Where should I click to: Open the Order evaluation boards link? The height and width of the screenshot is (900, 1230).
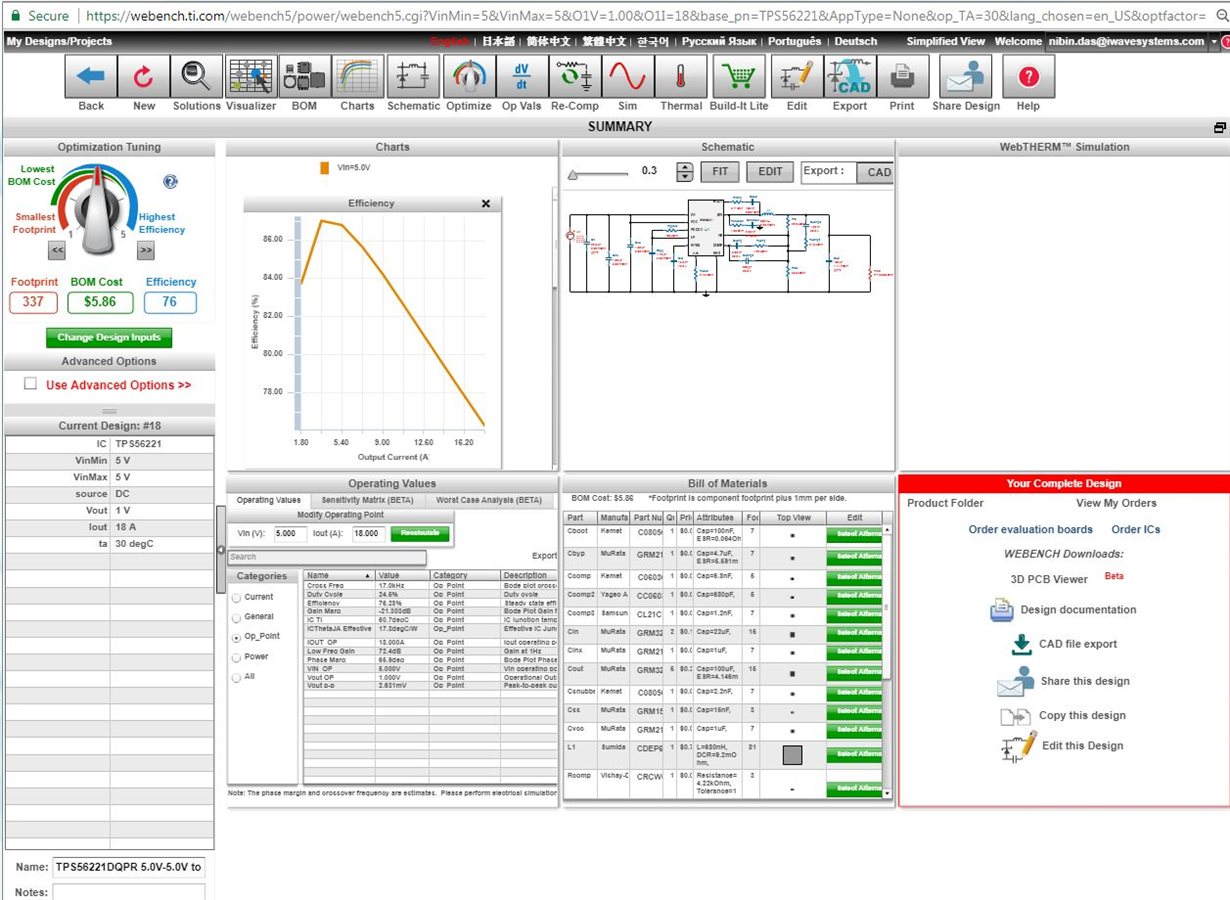pyautogui.click(x=1030, y=529)
